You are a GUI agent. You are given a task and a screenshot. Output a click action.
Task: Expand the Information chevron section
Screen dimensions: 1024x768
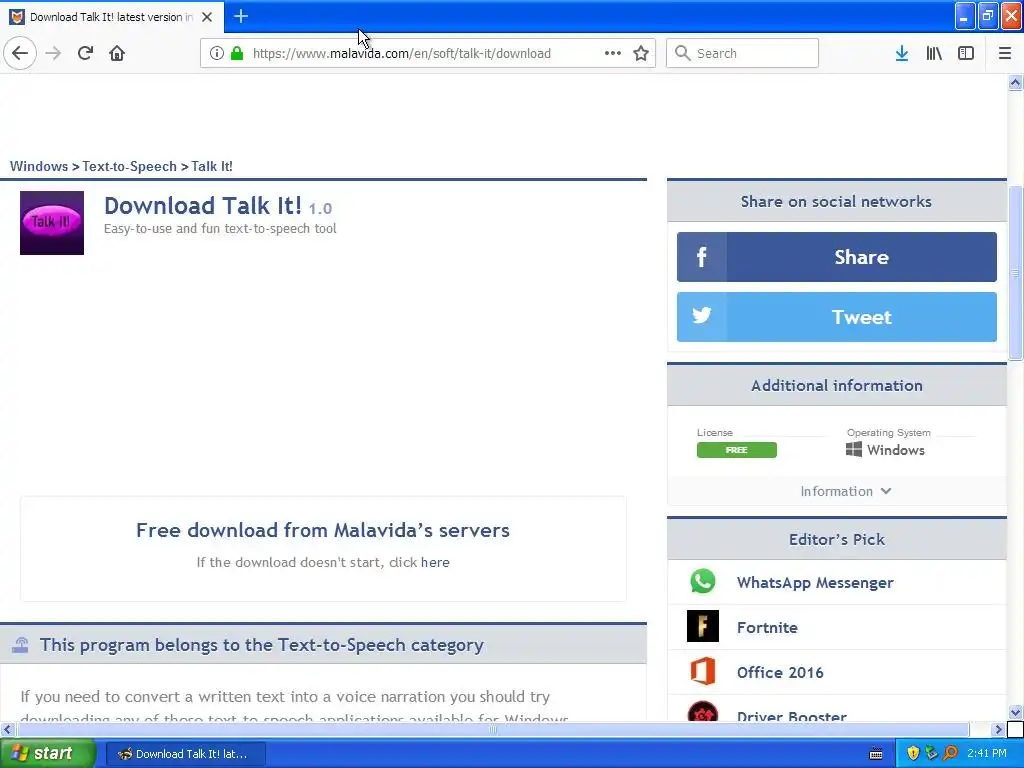[x=845, y=491]
